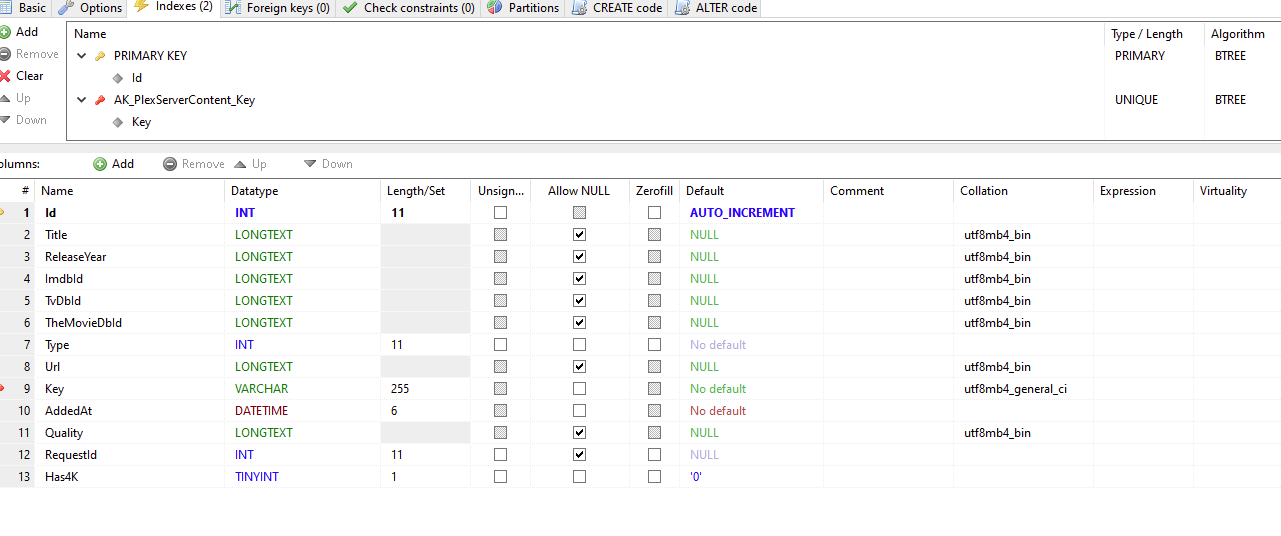The image size is (1281, 536).
Task: Click the '0' default of Has4K
Action: click(x=696, y=477)
